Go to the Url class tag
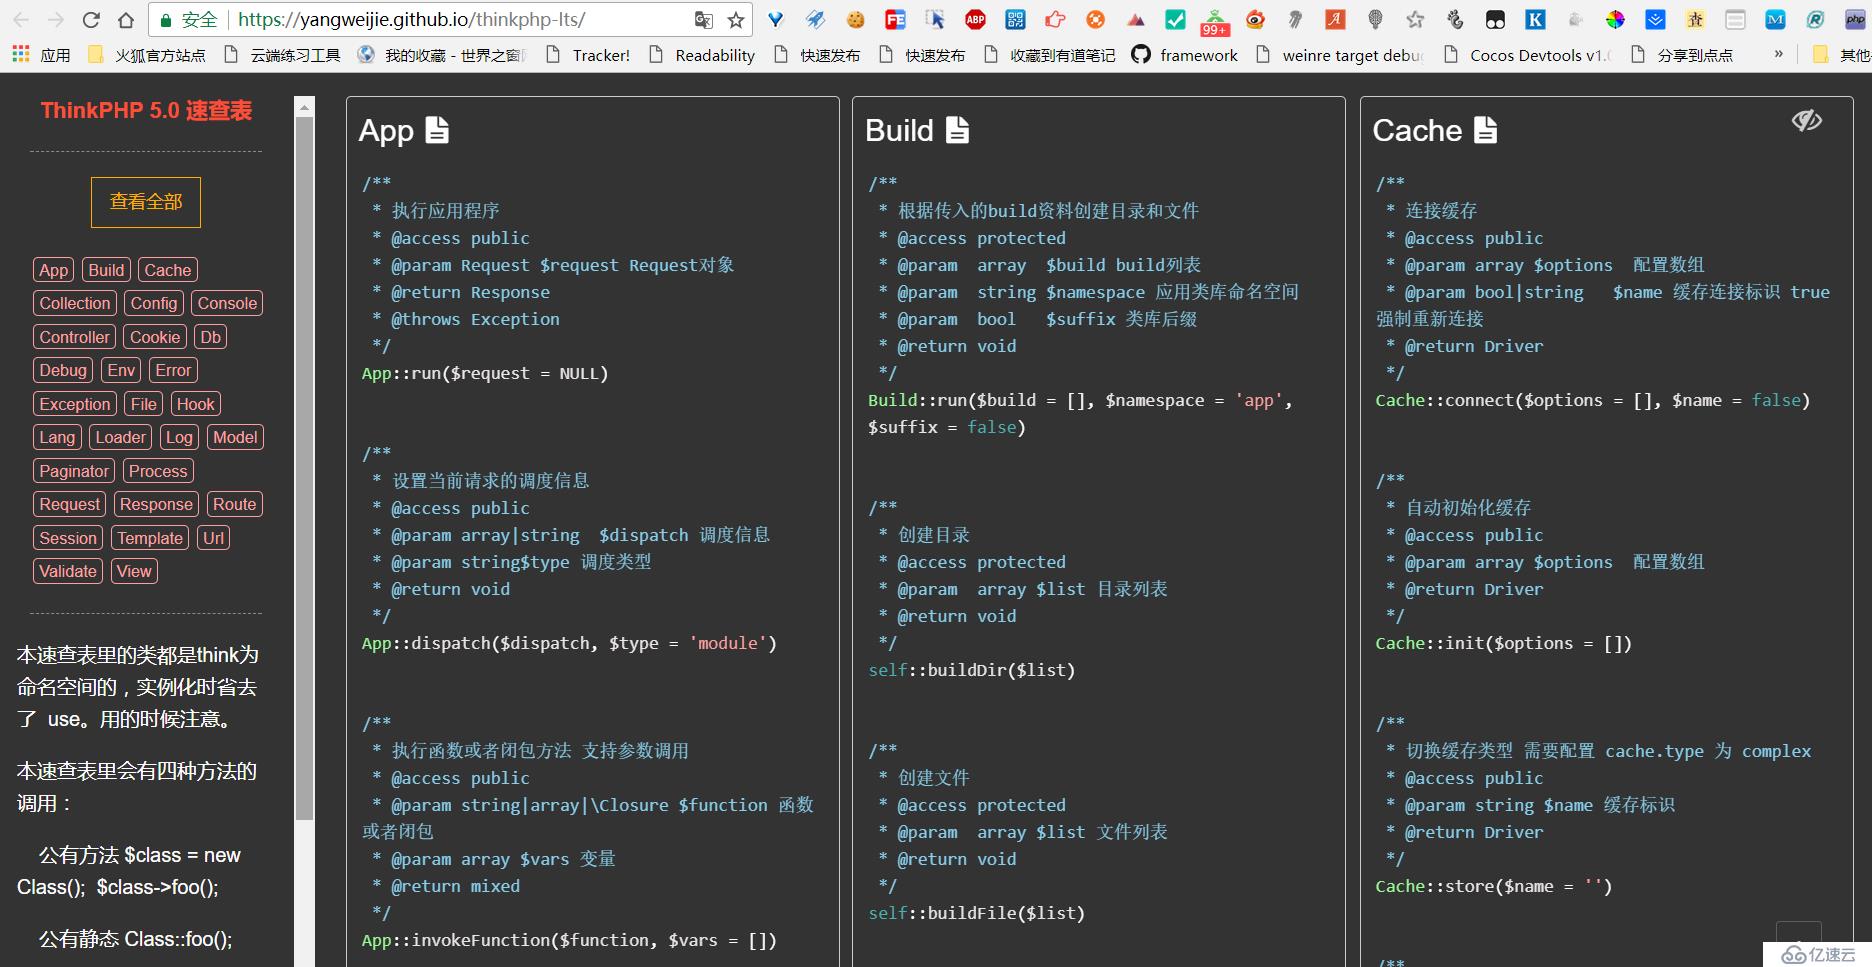The width and height of the screenshot is (1872, 967). click(213, 538)
